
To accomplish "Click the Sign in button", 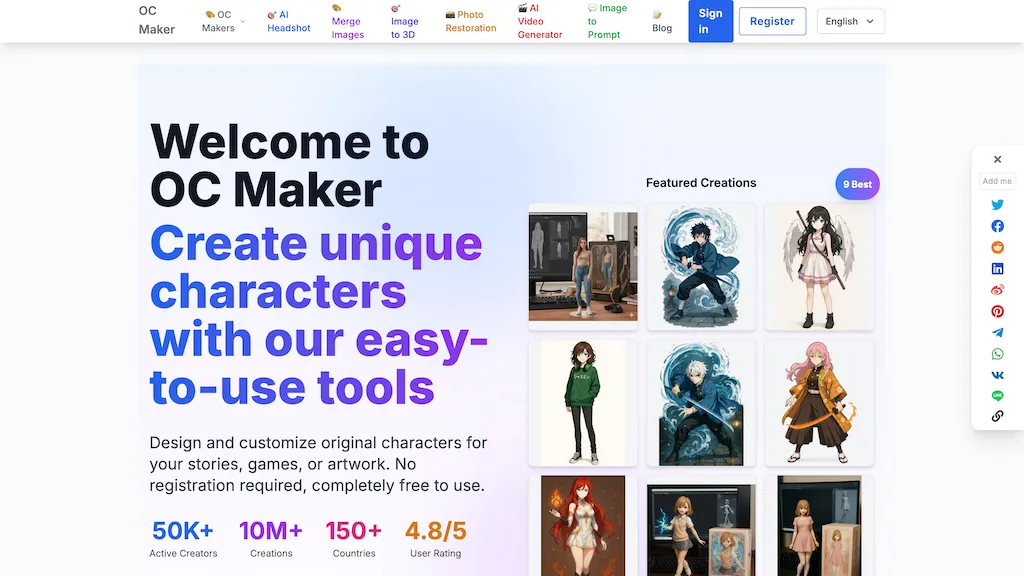I will pos(710,21).
